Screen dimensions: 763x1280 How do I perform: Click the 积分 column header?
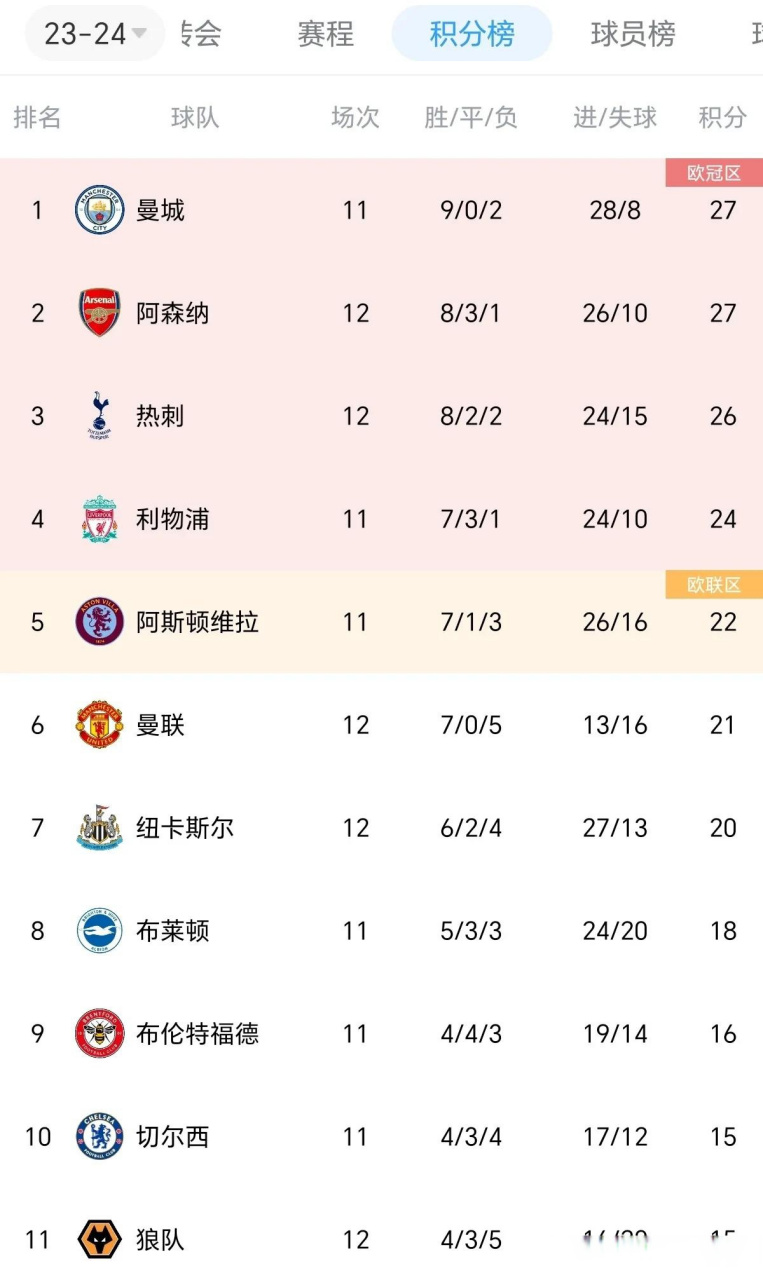722,118
